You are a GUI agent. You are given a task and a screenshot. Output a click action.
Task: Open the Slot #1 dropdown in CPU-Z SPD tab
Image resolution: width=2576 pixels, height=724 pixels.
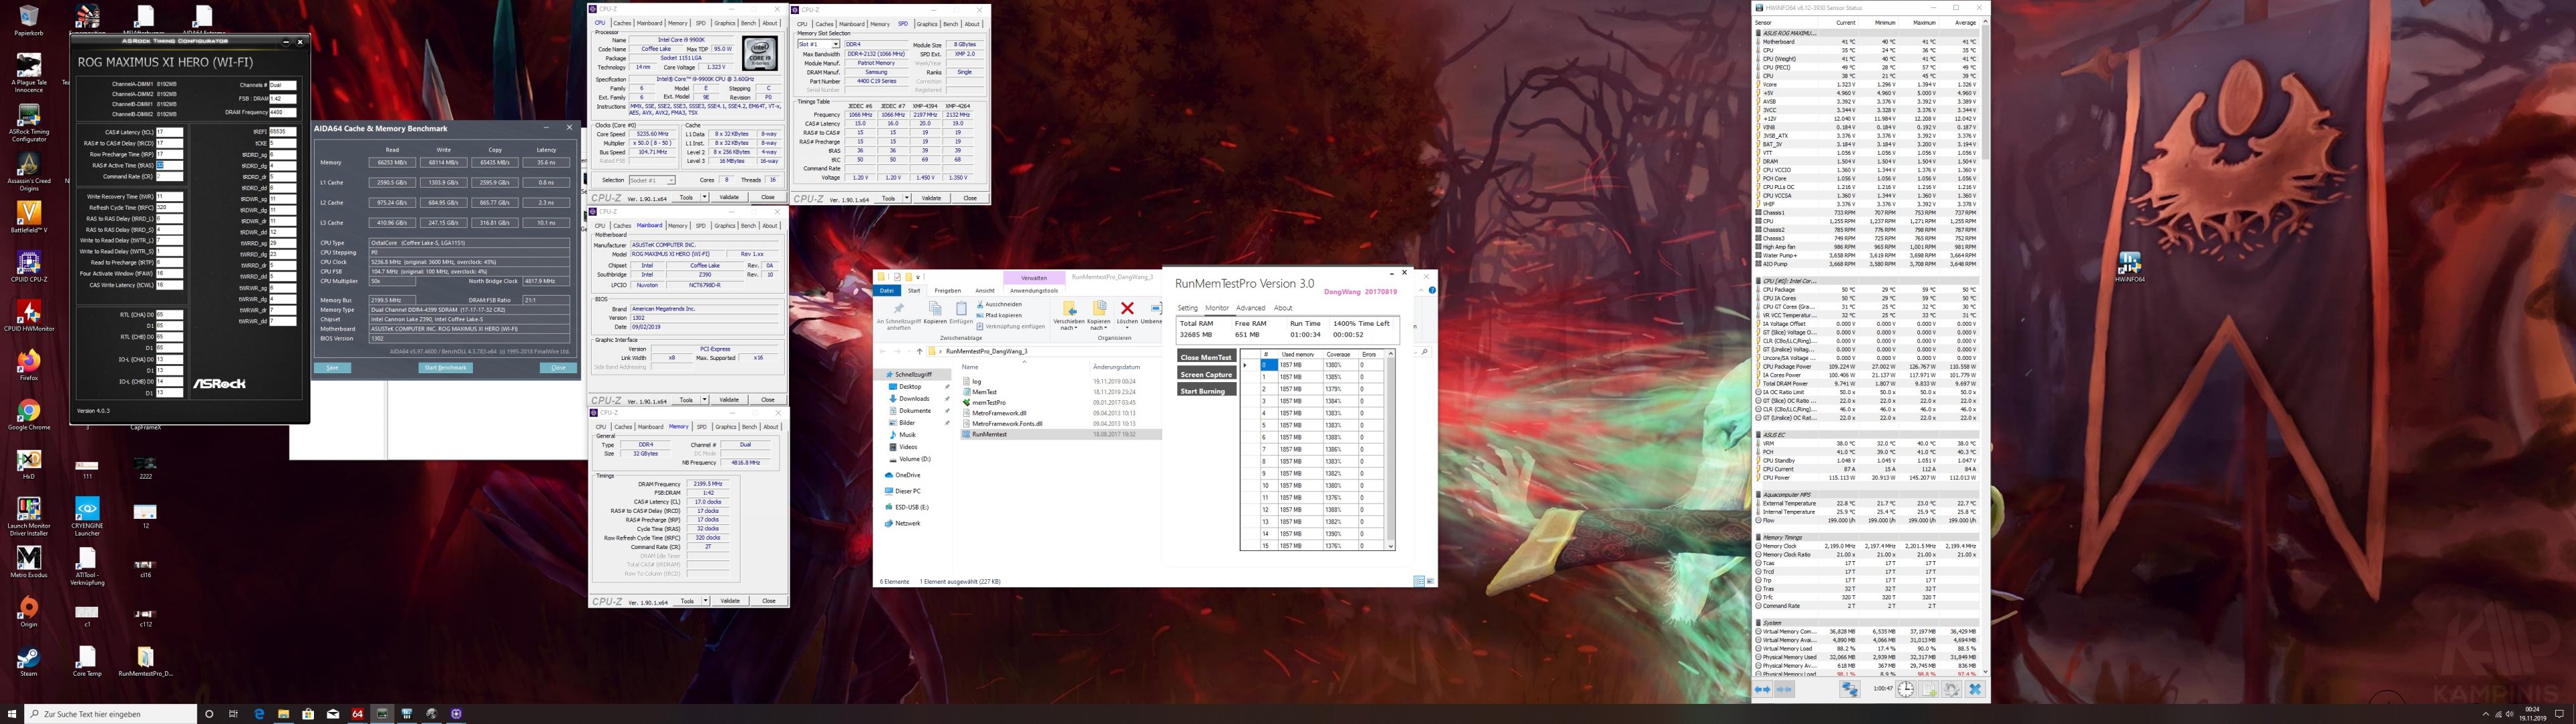(x=836, y=44)
